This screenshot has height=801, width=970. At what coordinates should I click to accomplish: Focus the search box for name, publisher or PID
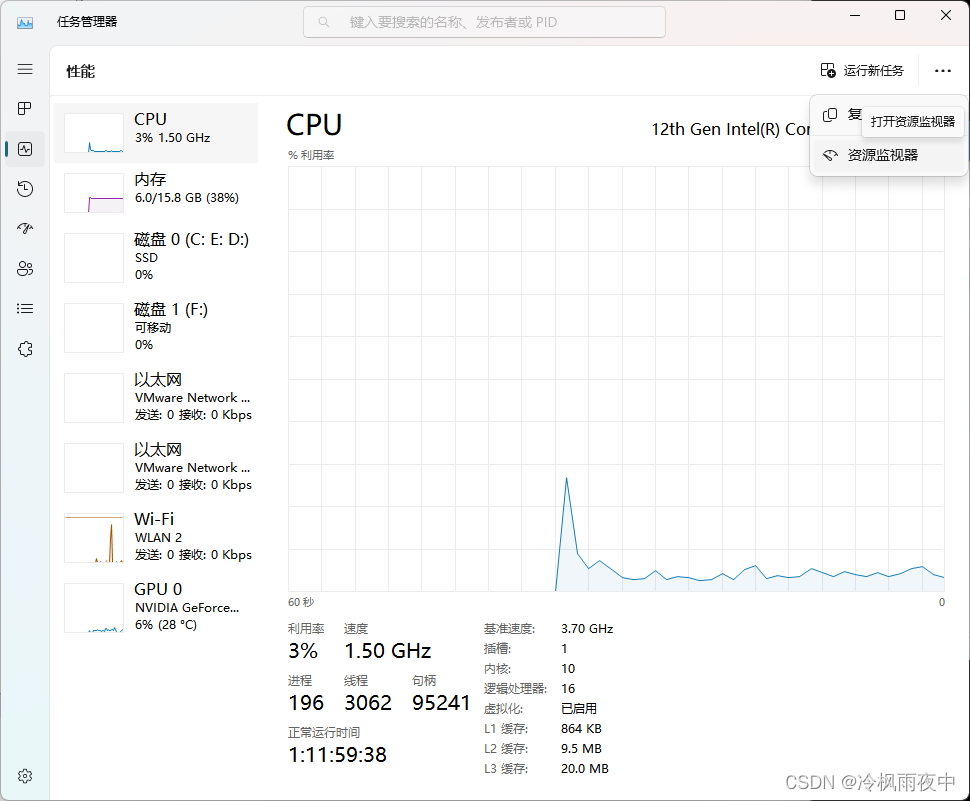(x=484, y=22)
